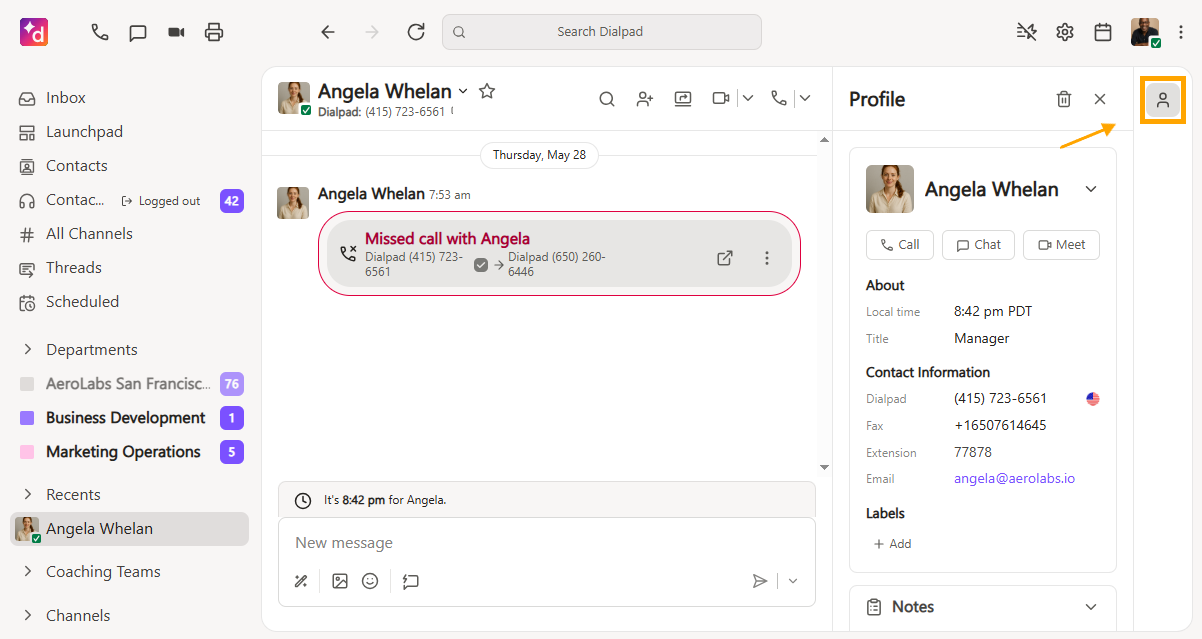
Task: Open Launchpad in the sidebar
Action: point(129,132)
